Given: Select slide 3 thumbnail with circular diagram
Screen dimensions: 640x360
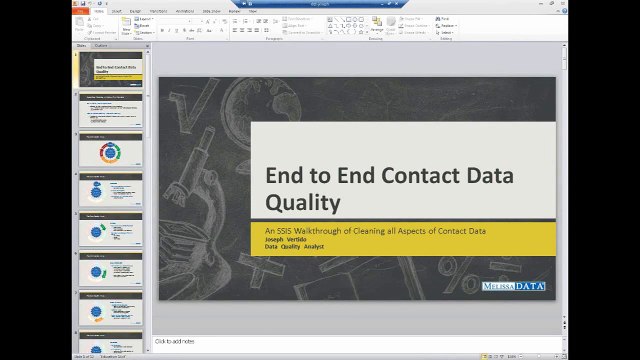Looking at the screenshot, I should tap(111, 149).
